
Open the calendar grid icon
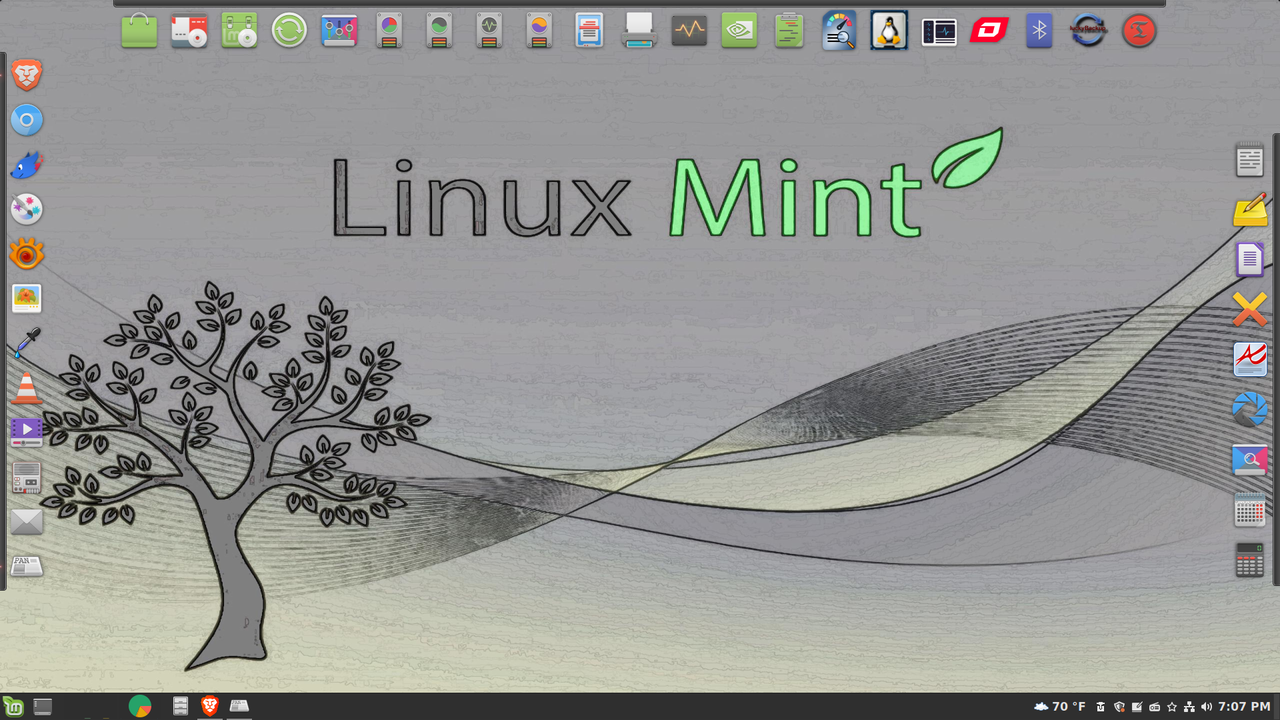1250,510
